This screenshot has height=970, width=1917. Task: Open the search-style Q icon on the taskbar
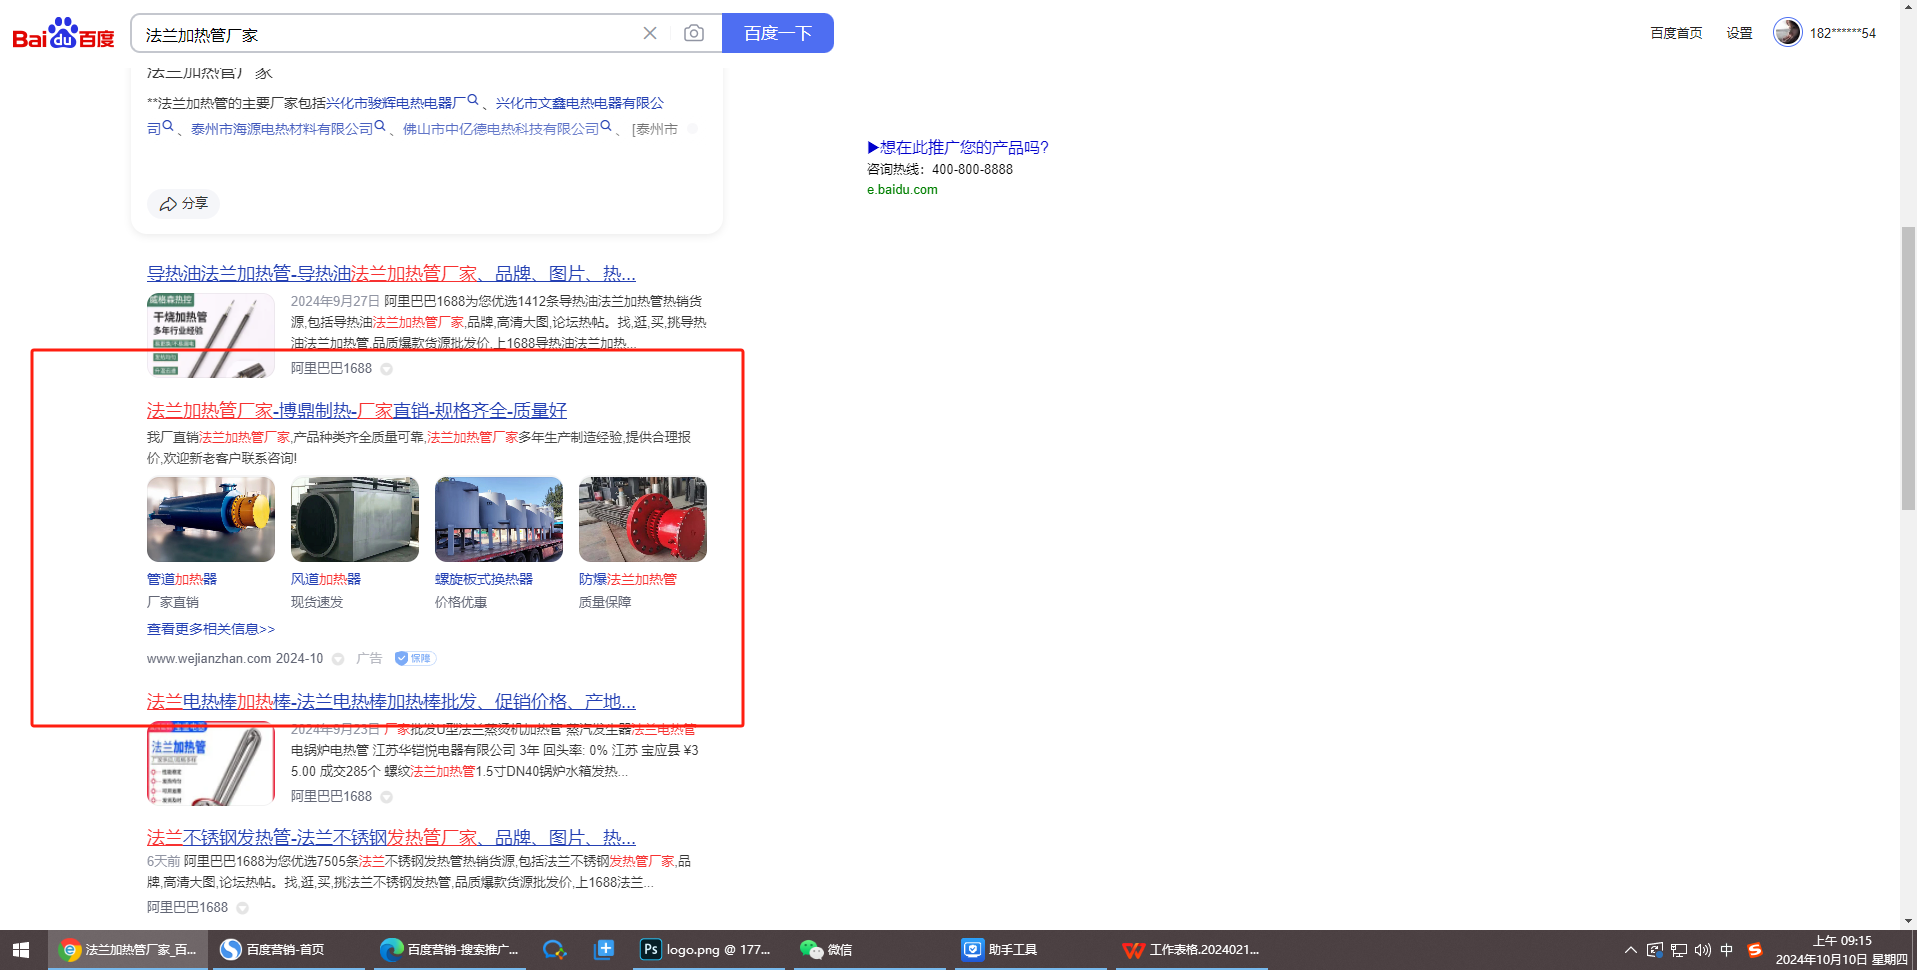pyautogui.click(x=555, y=950)
